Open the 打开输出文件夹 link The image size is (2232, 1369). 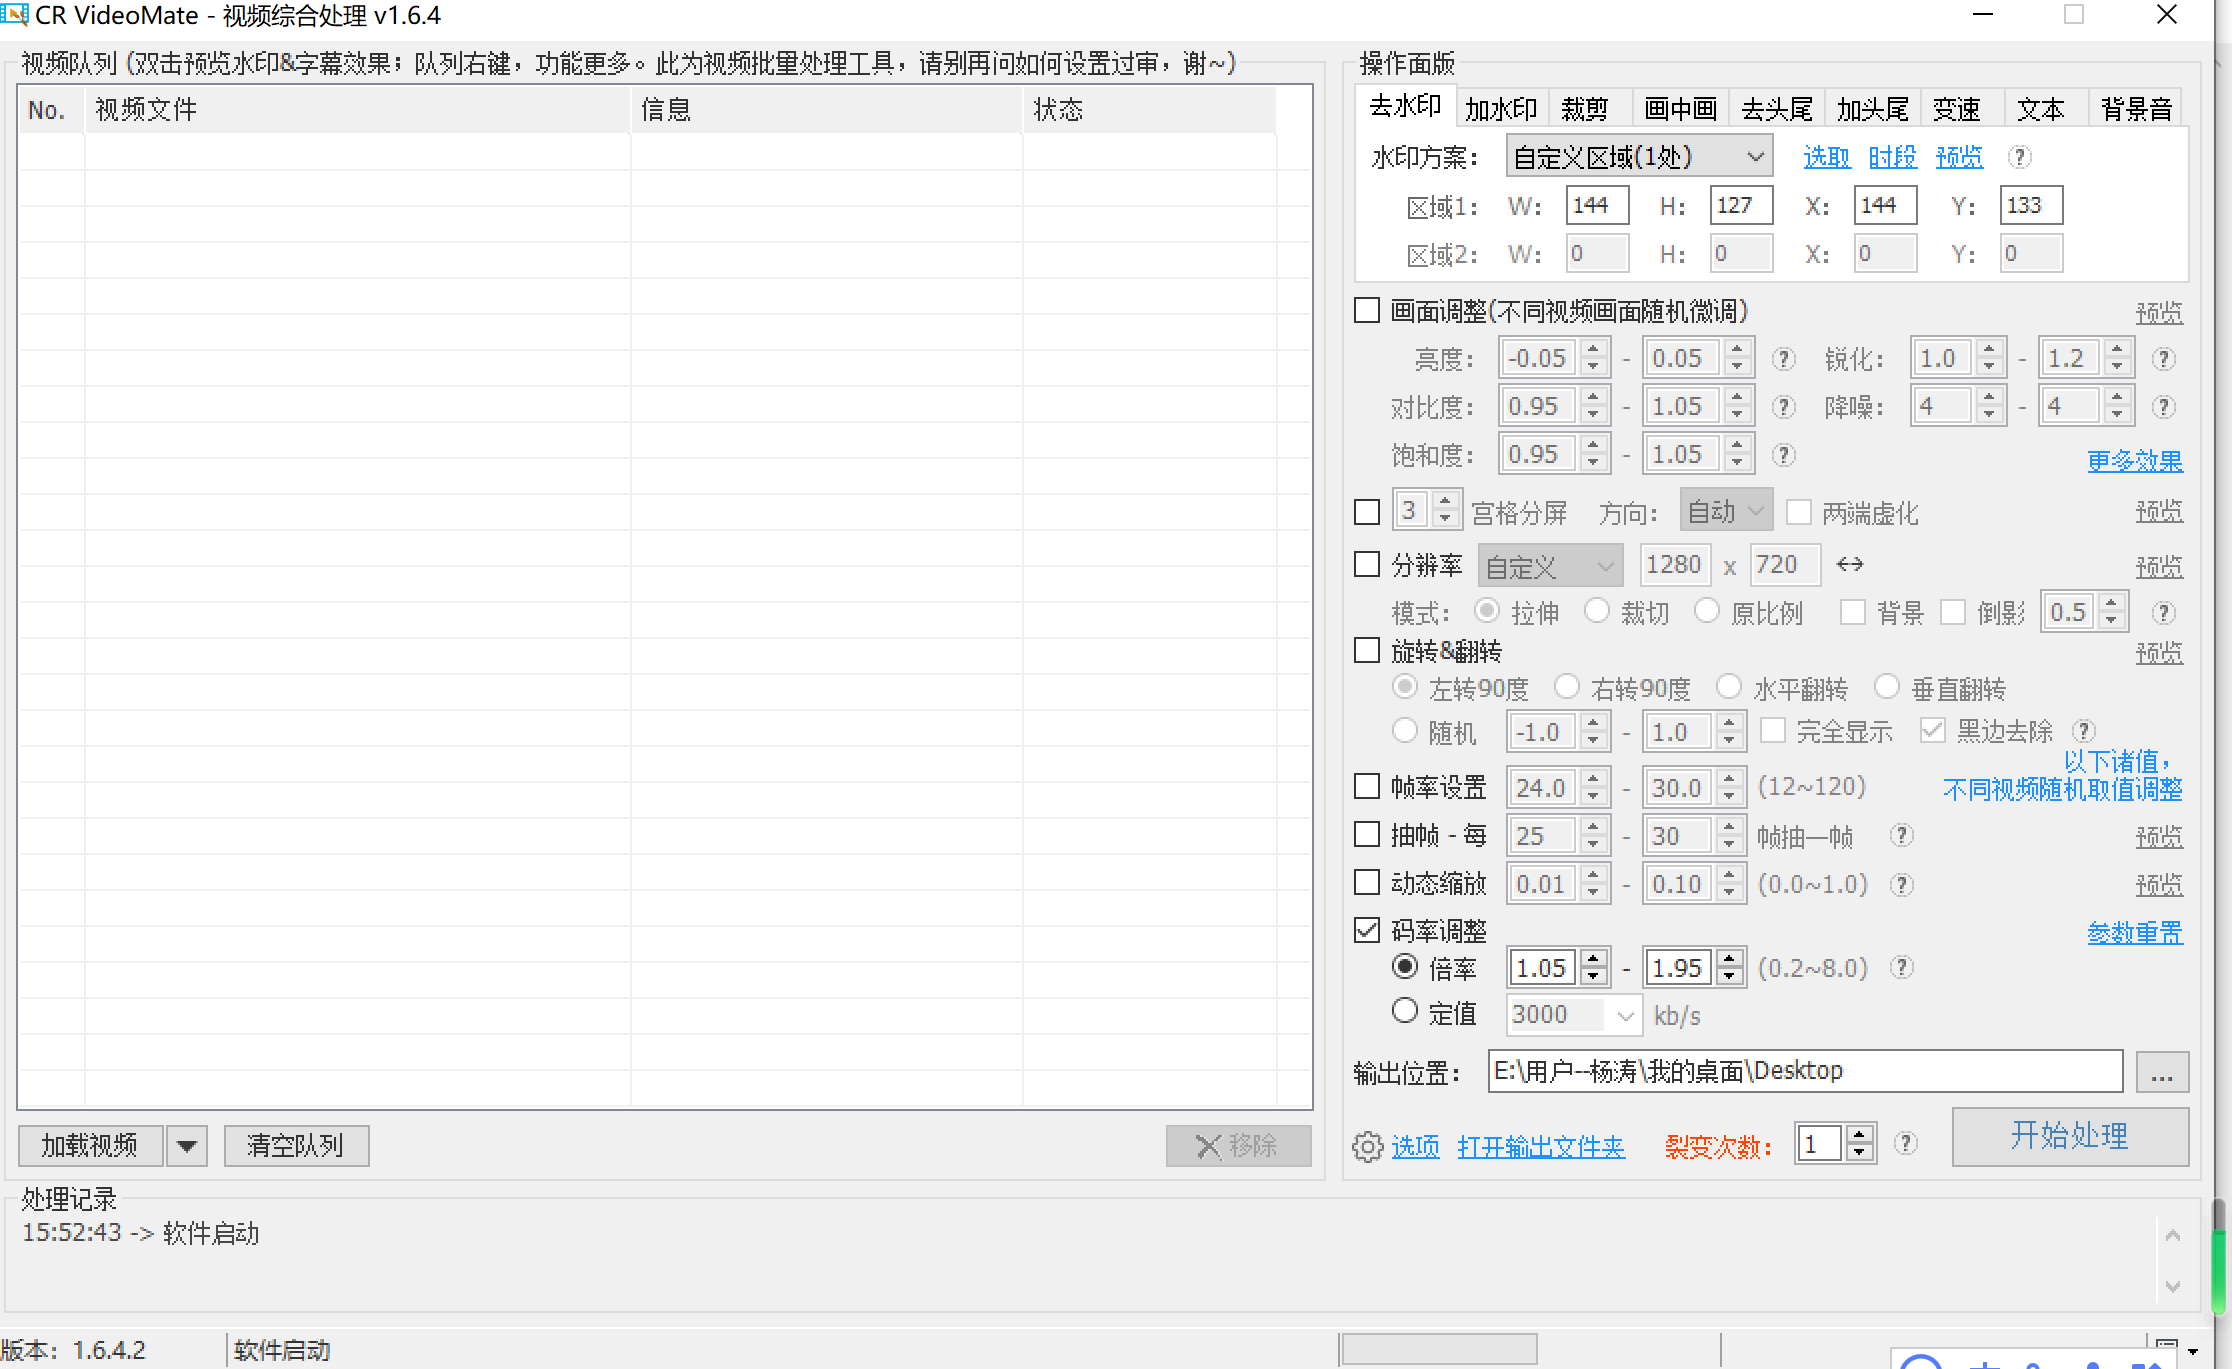[x=1540, y=1147]
